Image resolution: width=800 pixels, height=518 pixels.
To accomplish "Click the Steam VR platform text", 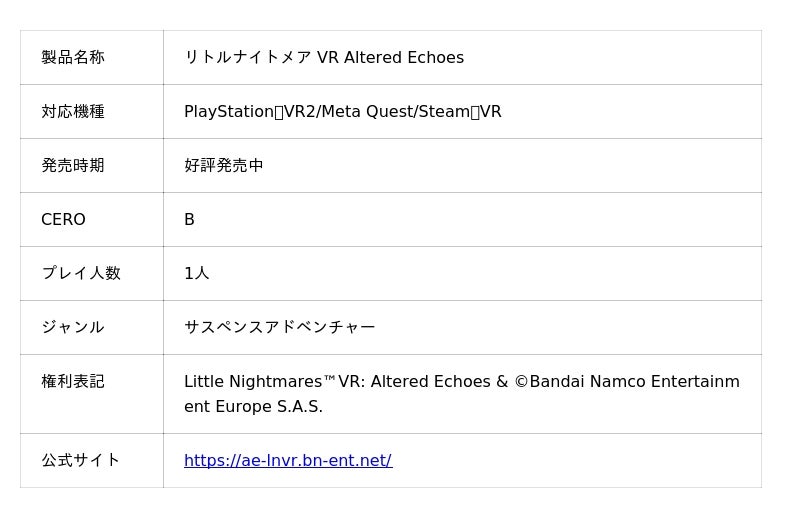I will [x=461, y=111].
